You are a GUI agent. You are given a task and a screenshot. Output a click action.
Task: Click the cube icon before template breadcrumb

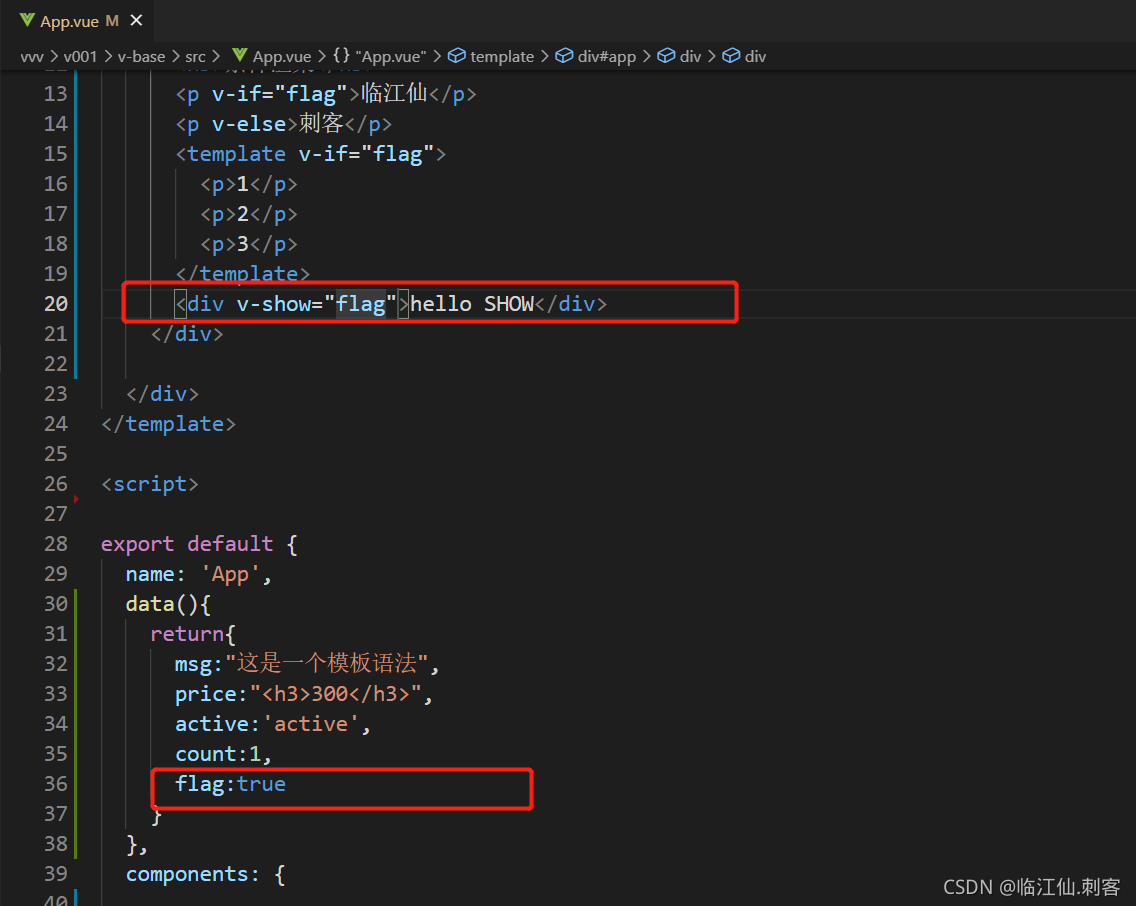456,56
